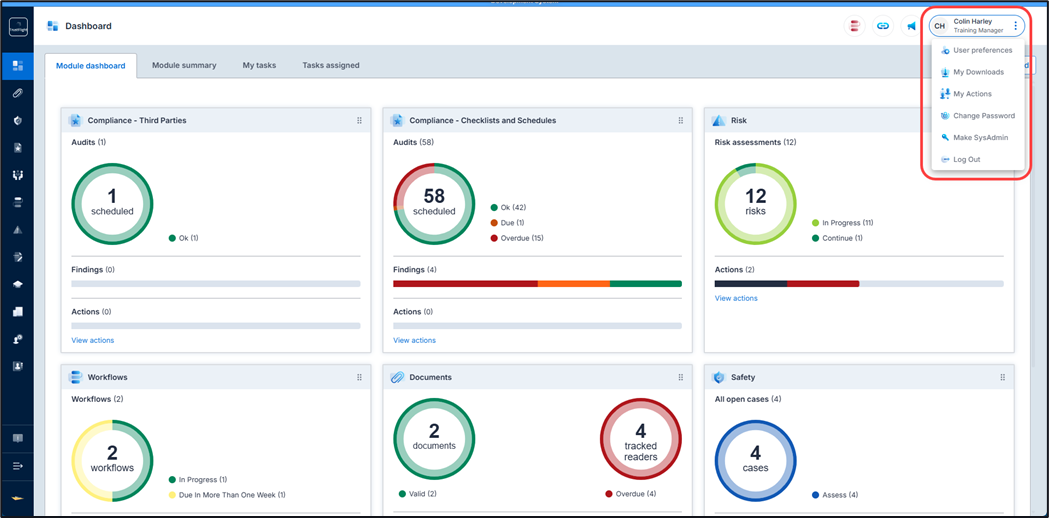
Task: Select the dashboard grid icon in sidebar
Action: [17, 66]
